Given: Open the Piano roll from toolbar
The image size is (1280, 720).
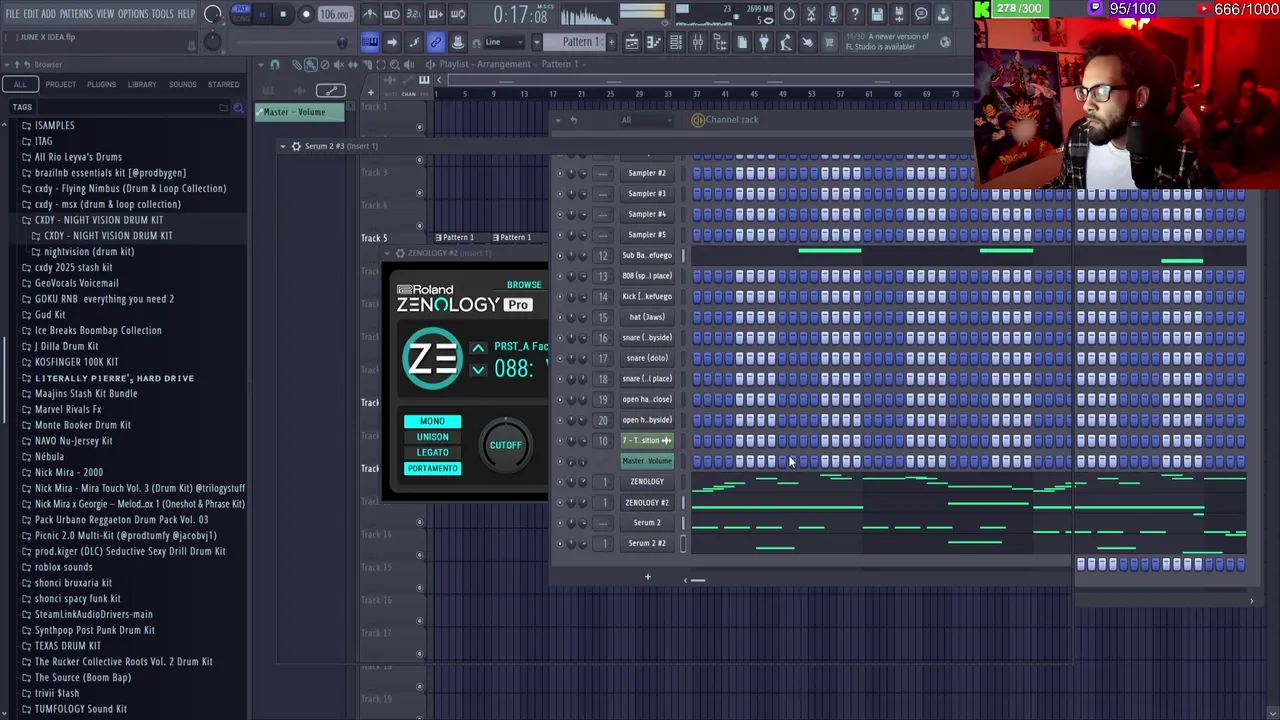Looking at the screenshot, I should [x=654, y=42].
